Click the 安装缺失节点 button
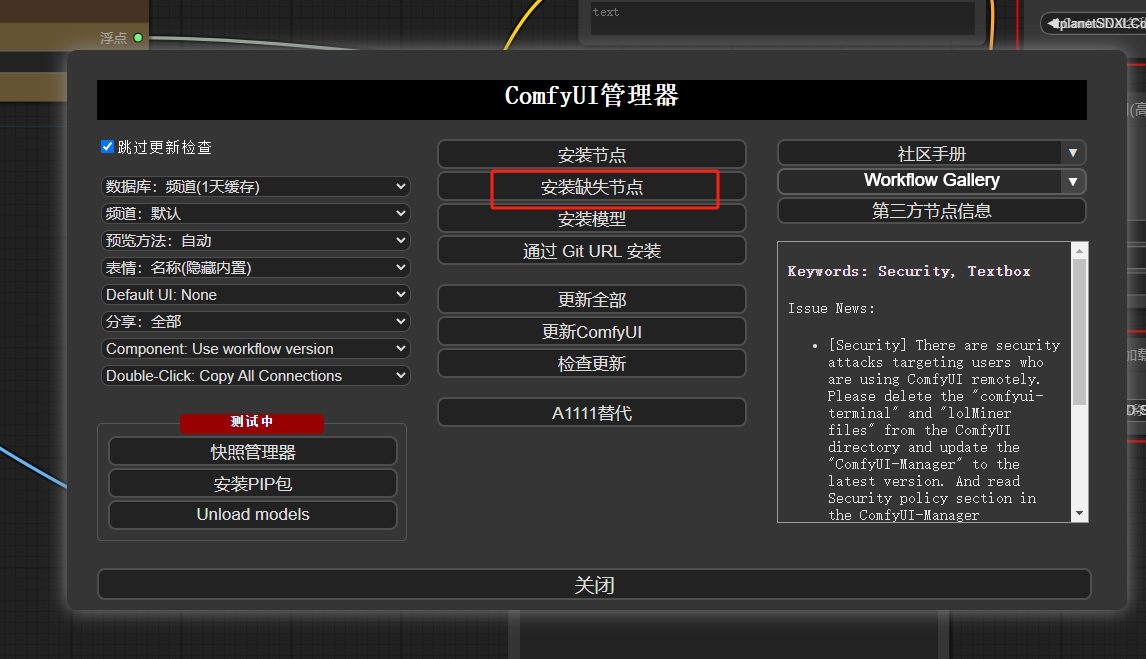This screenshot has width=1146, height=659. pos(591,187)
